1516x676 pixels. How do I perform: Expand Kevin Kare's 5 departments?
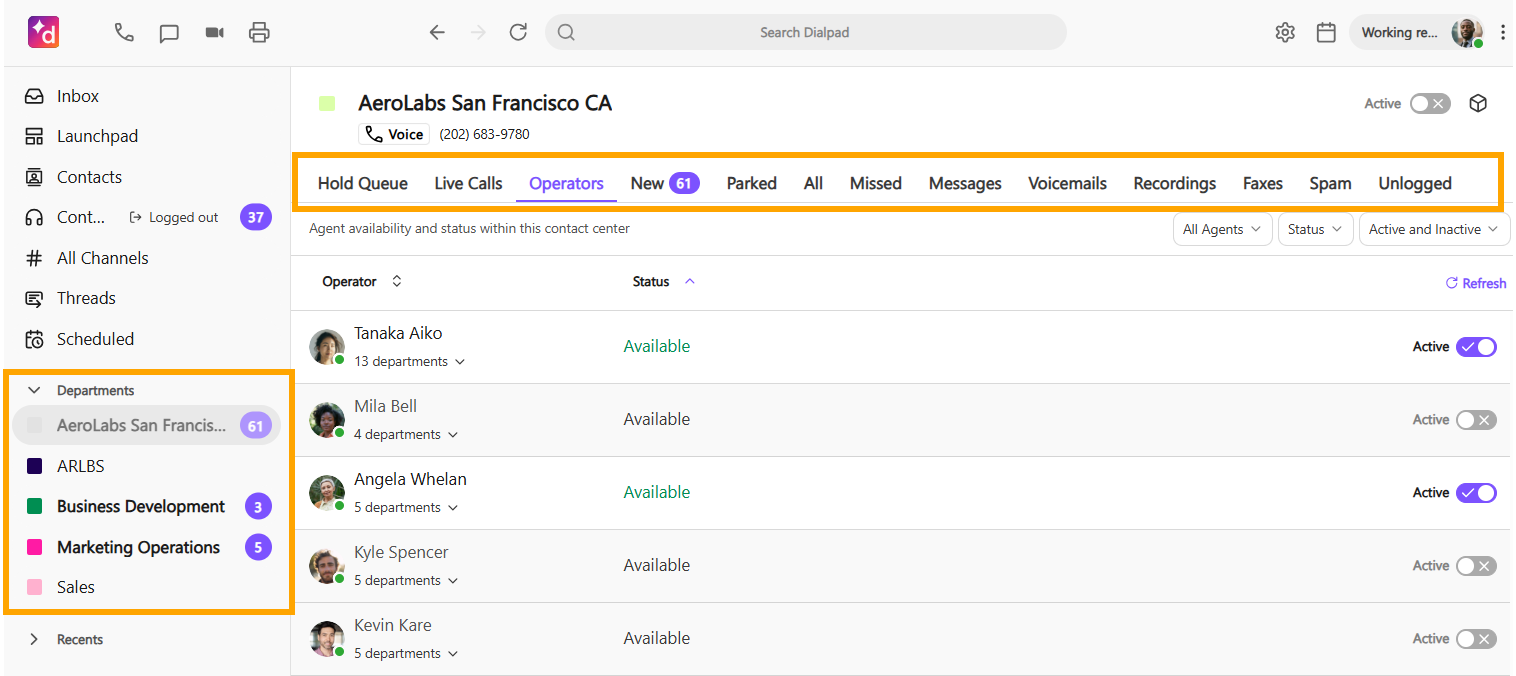pyautogui.click(x=406, y=653)
